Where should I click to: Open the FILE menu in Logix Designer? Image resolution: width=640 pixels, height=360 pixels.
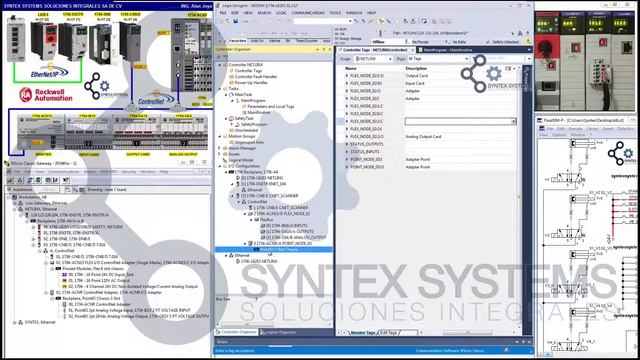coord(223,13)
